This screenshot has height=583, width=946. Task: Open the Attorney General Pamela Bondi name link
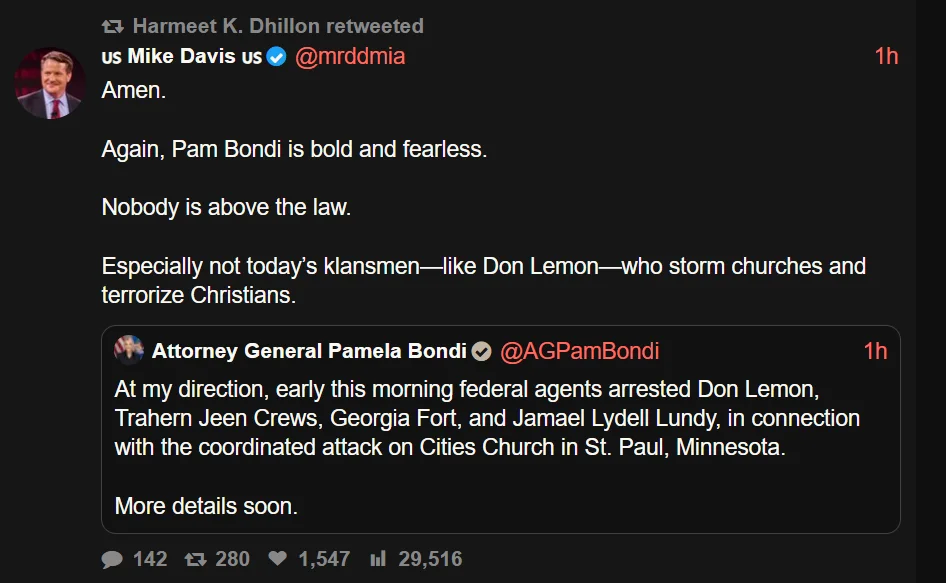(309, 351)
